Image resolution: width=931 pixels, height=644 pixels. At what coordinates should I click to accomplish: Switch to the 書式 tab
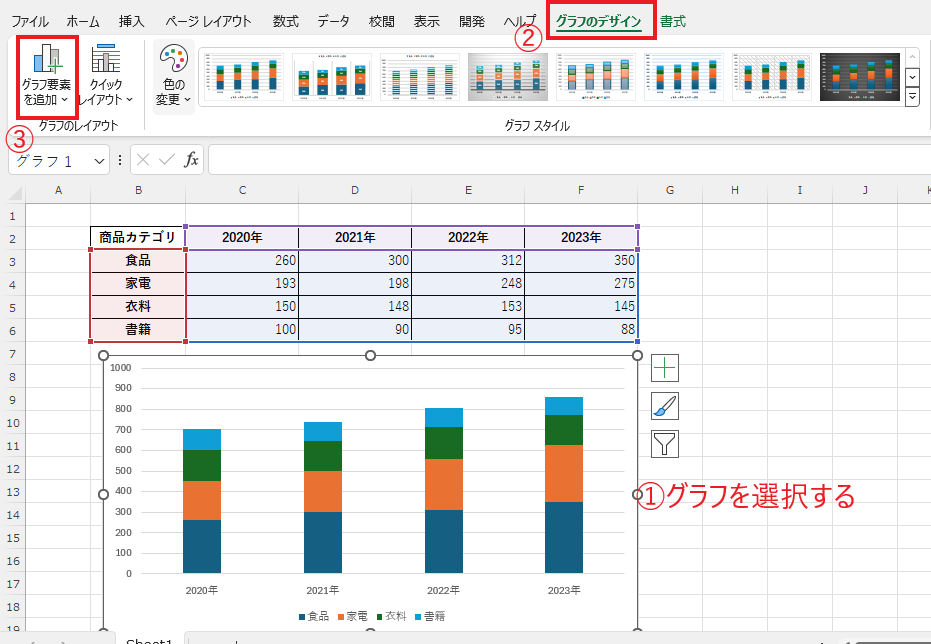[673, 21]
